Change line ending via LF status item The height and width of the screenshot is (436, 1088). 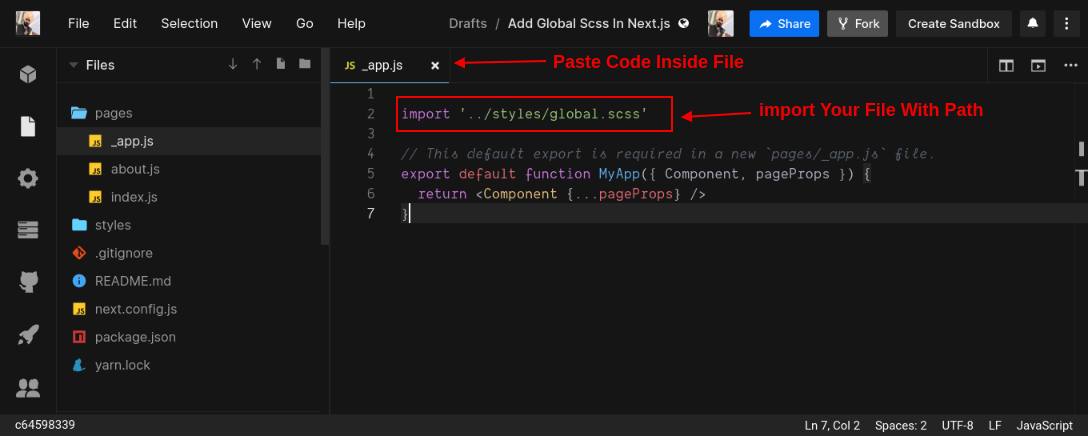995,426
